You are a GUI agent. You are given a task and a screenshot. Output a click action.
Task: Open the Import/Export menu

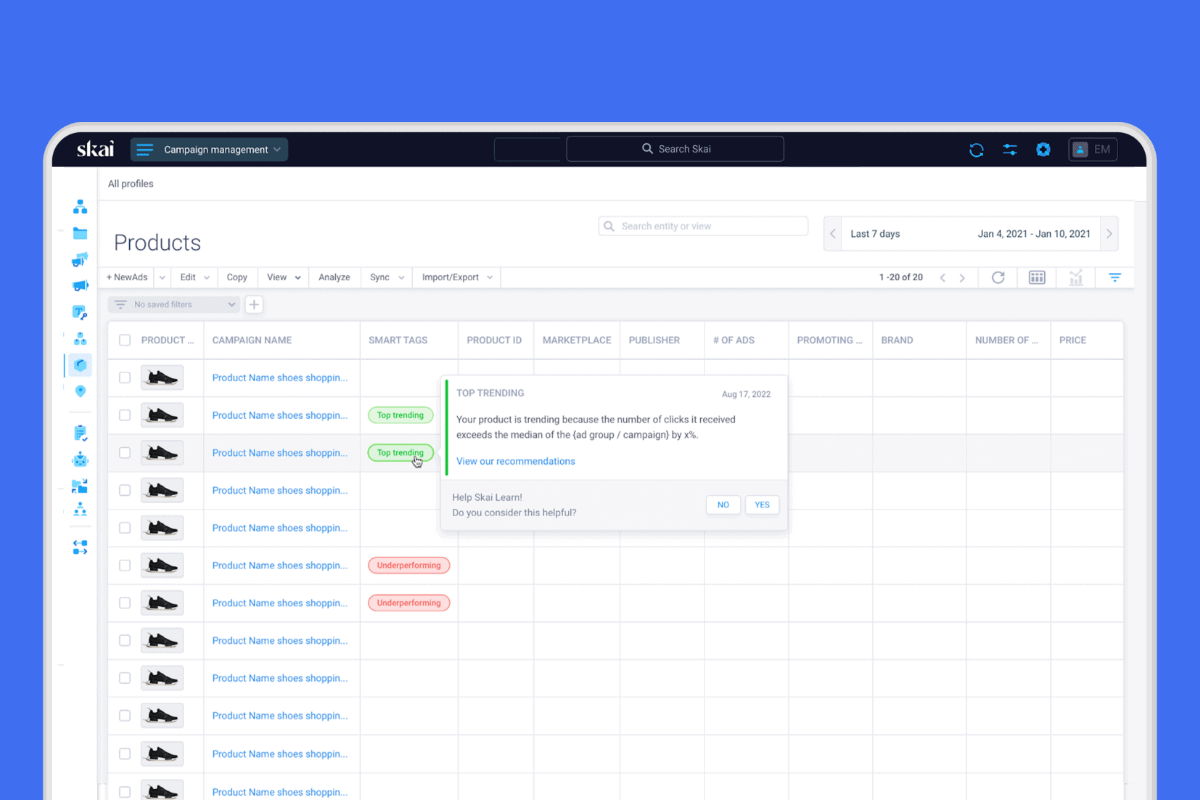(x=450, y=277)
